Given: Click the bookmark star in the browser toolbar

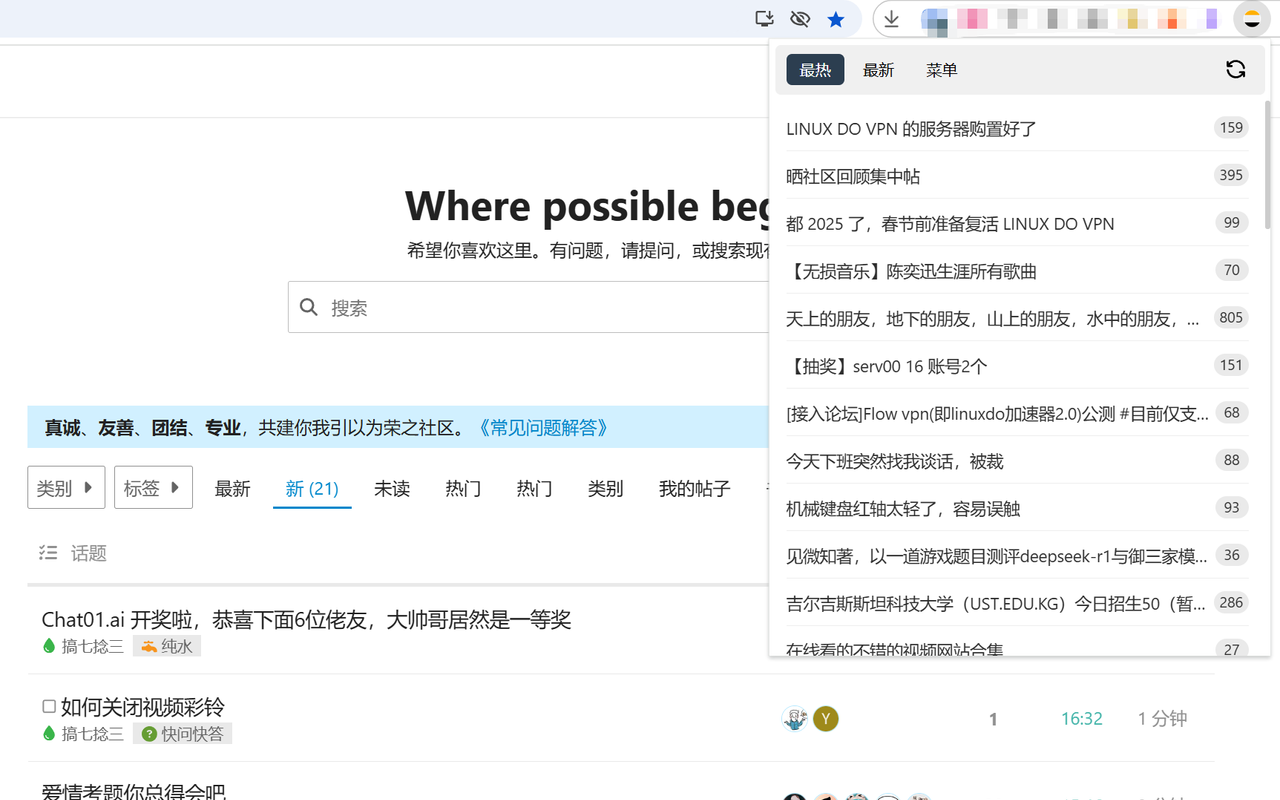Looking at the screenshot, I should [x=836, y=19].
